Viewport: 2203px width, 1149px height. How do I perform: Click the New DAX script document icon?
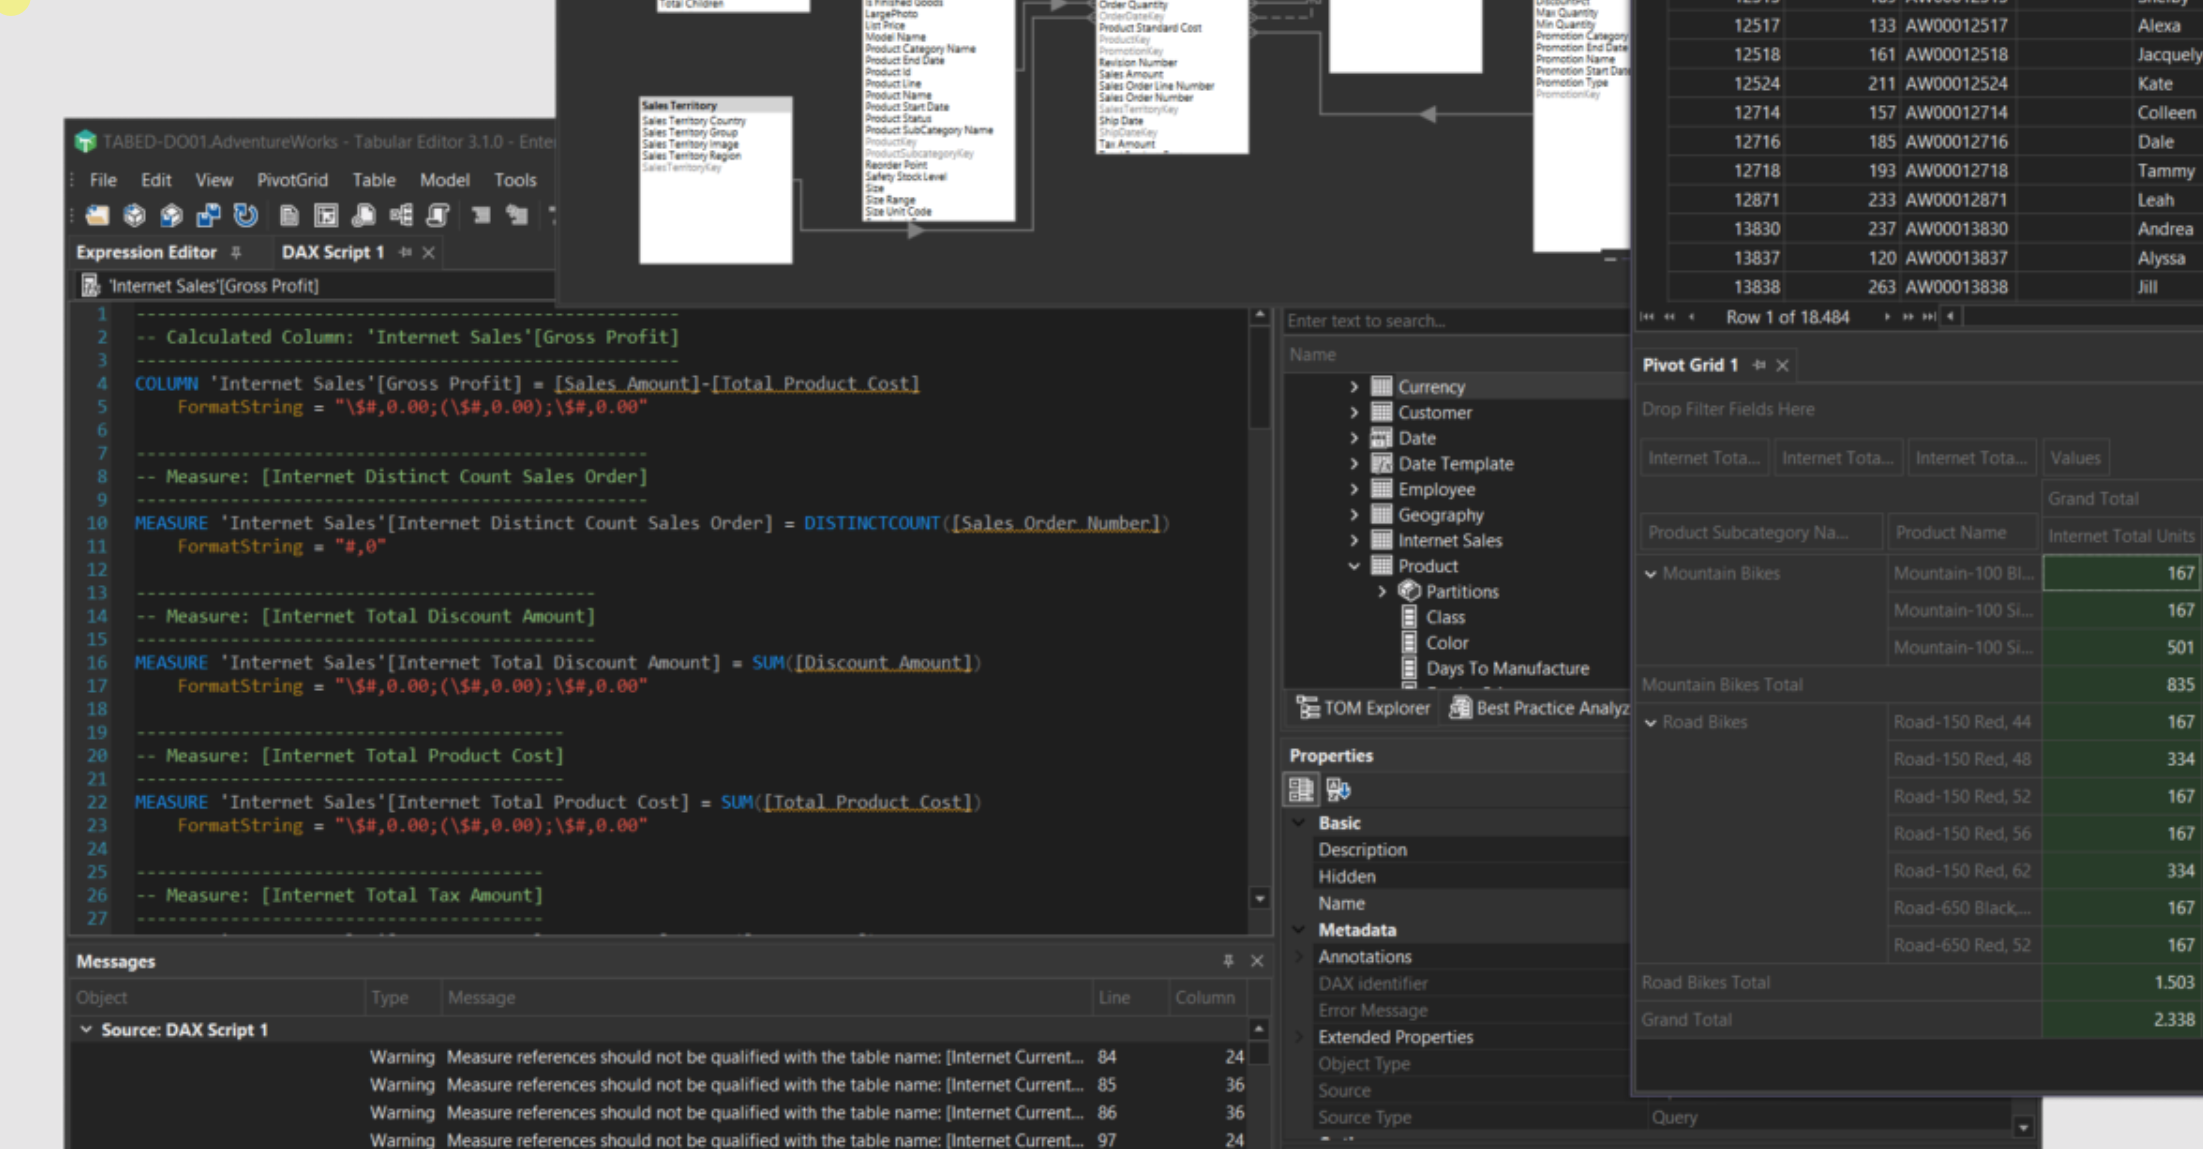289,215
